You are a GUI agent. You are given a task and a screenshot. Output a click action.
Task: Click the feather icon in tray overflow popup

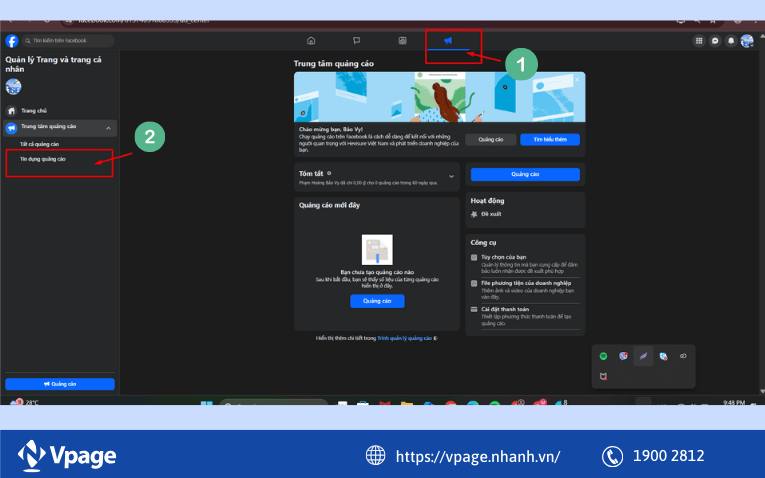(644, 356)
